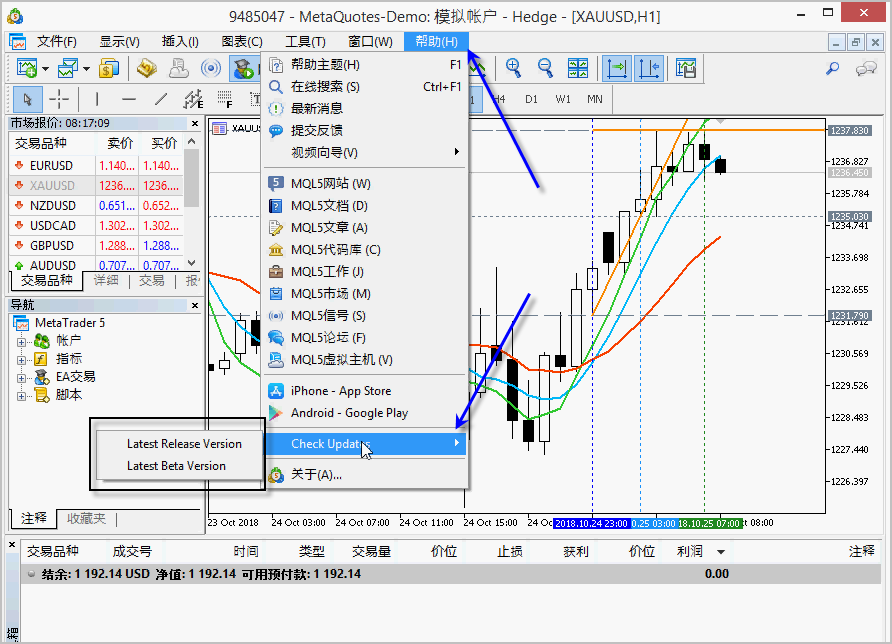Screen dimensions: 892x644
Task: Select the W1 timeframe
Action: 563,99
